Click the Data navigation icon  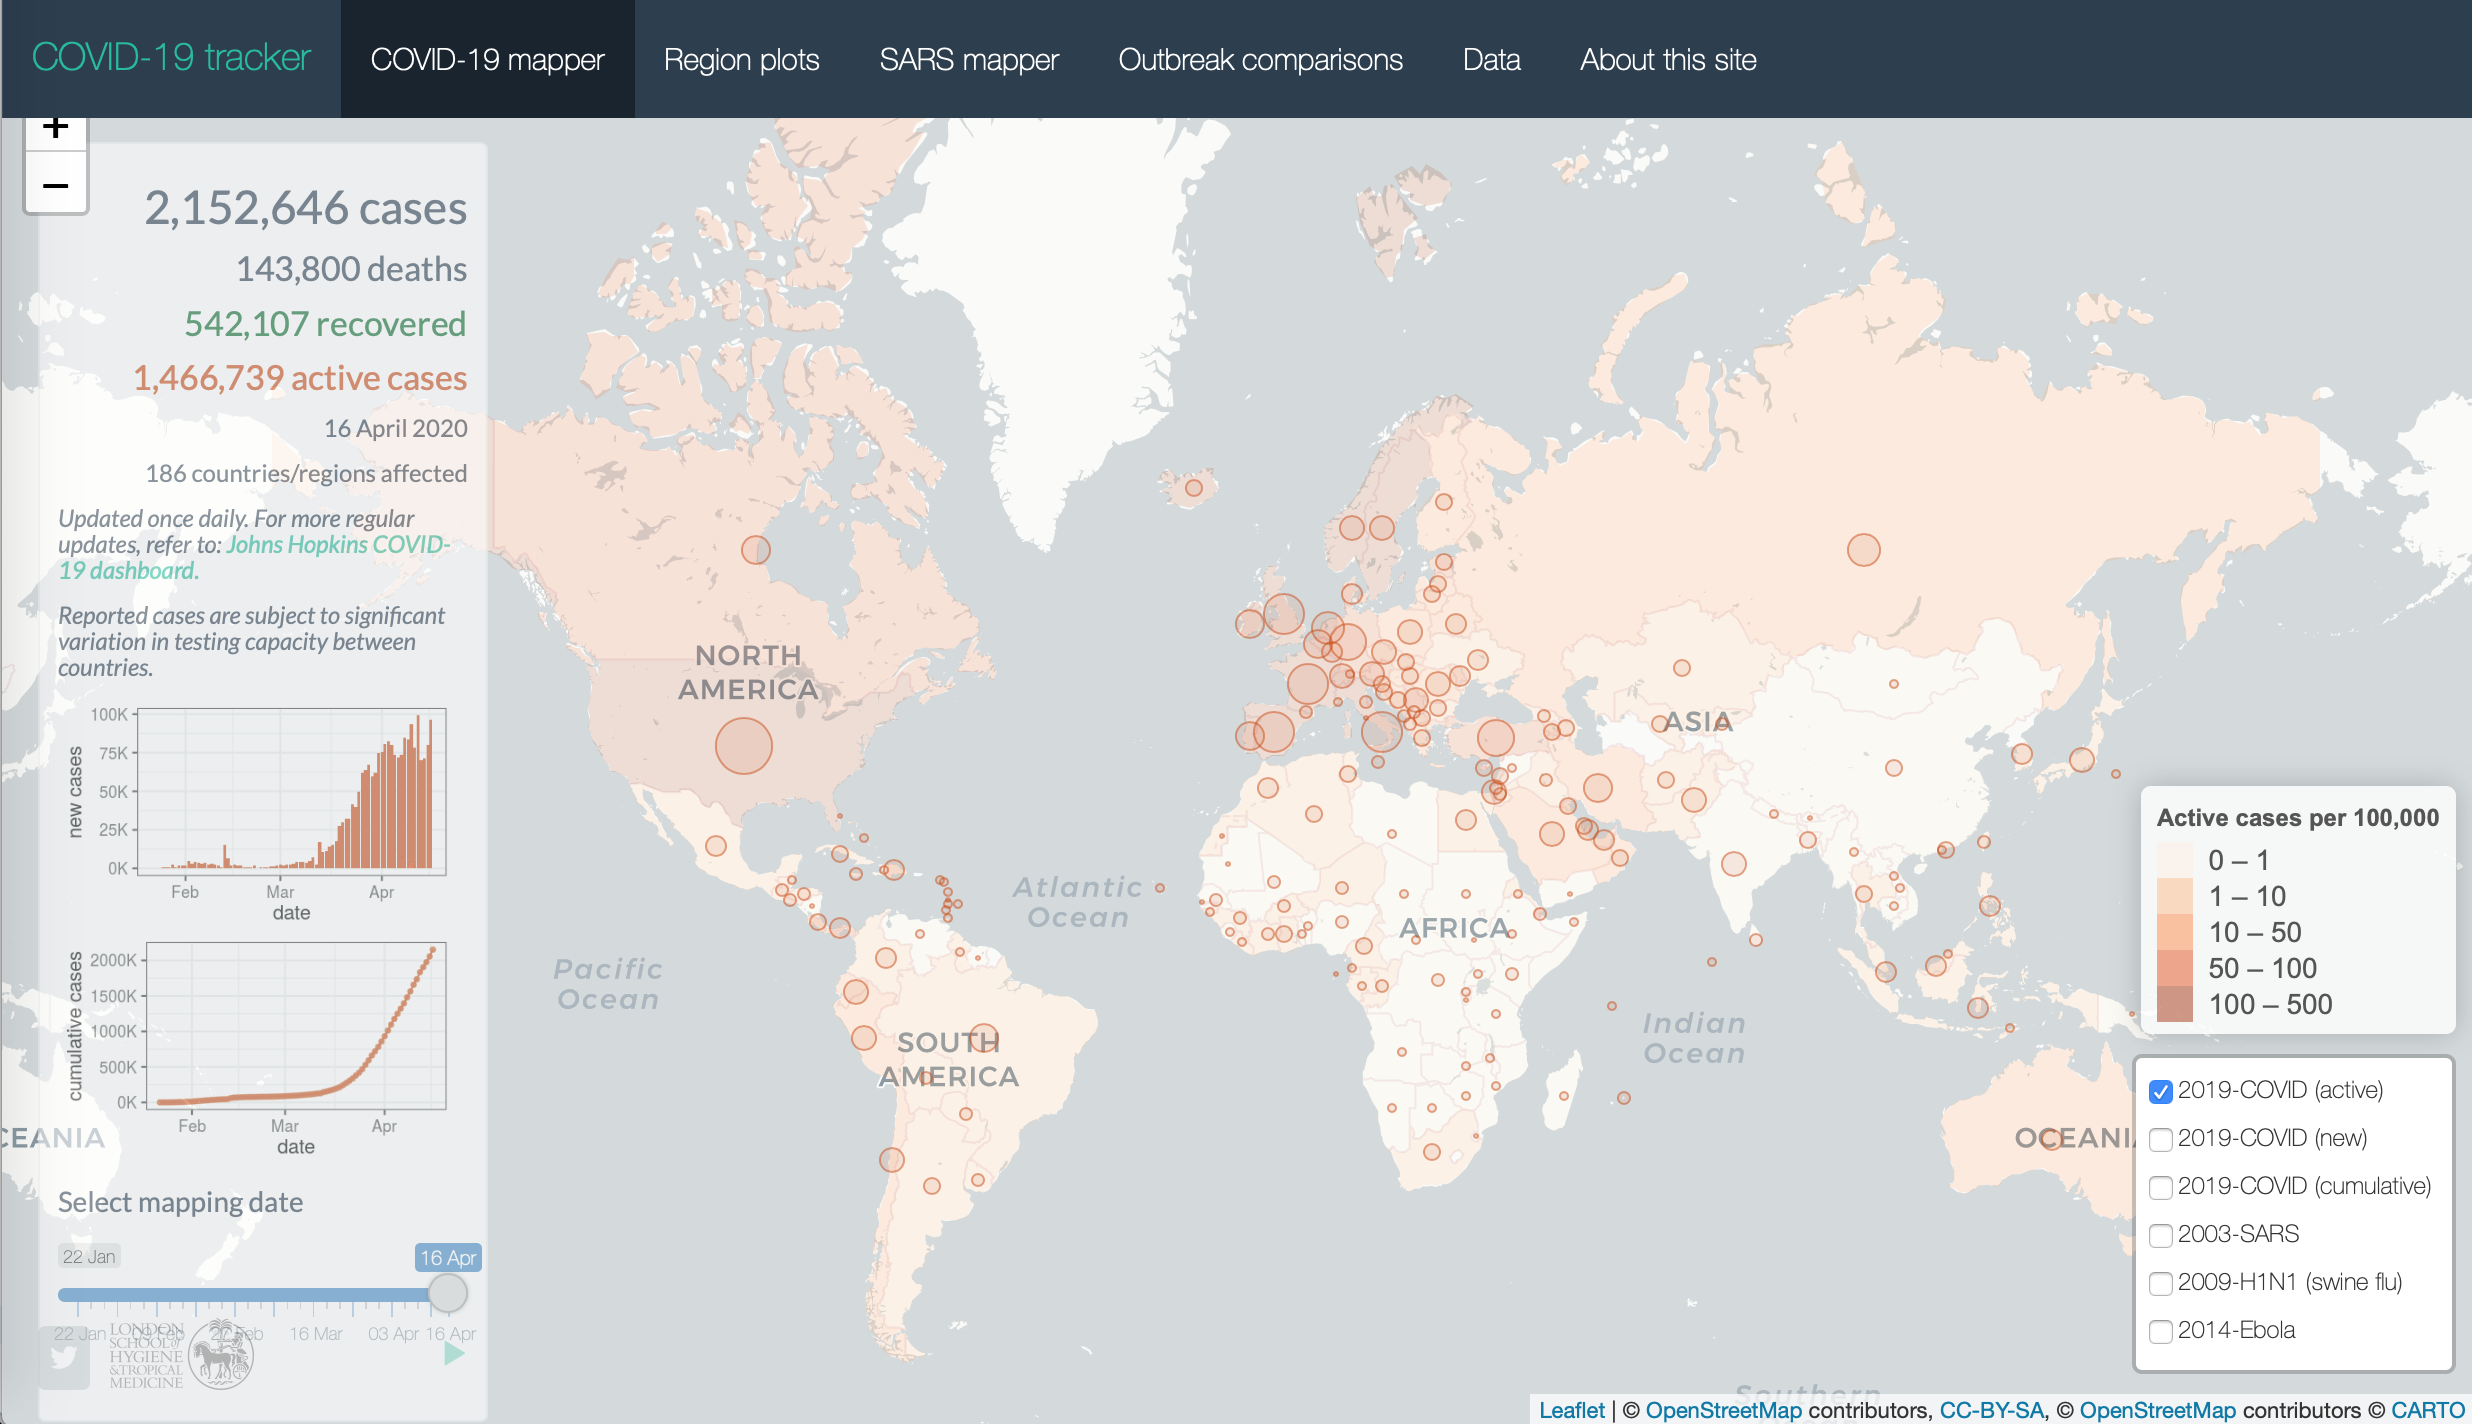tap(1492, 58)
